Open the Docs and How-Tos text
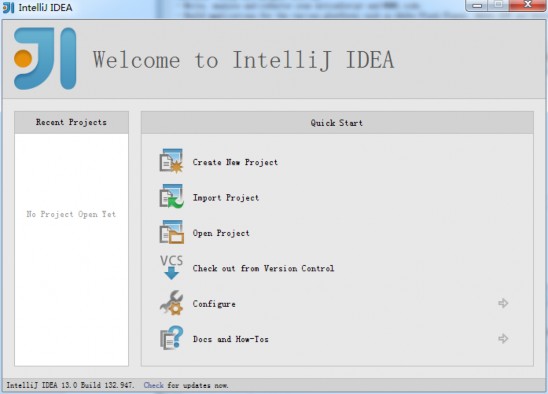The width and height of the screenshot is (548, 394). click(231, 339)
